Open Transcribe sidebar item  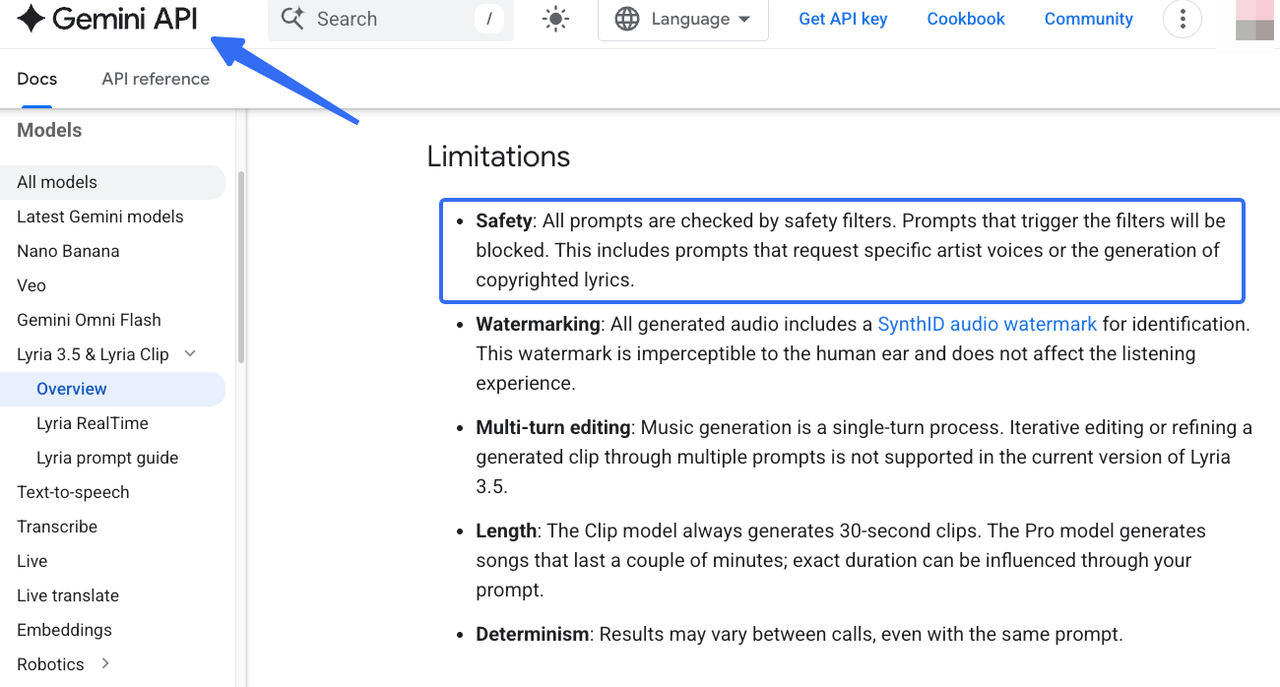click(57, 527)
